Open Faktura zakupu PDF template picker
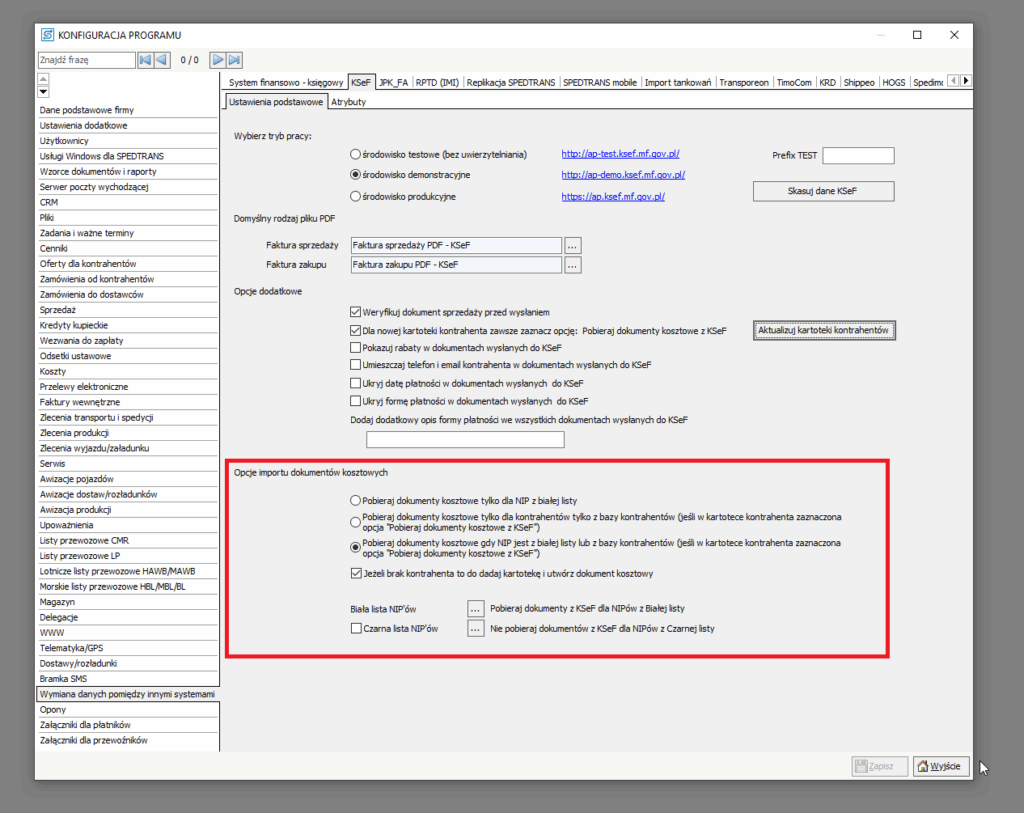 [x=573, y=265]
